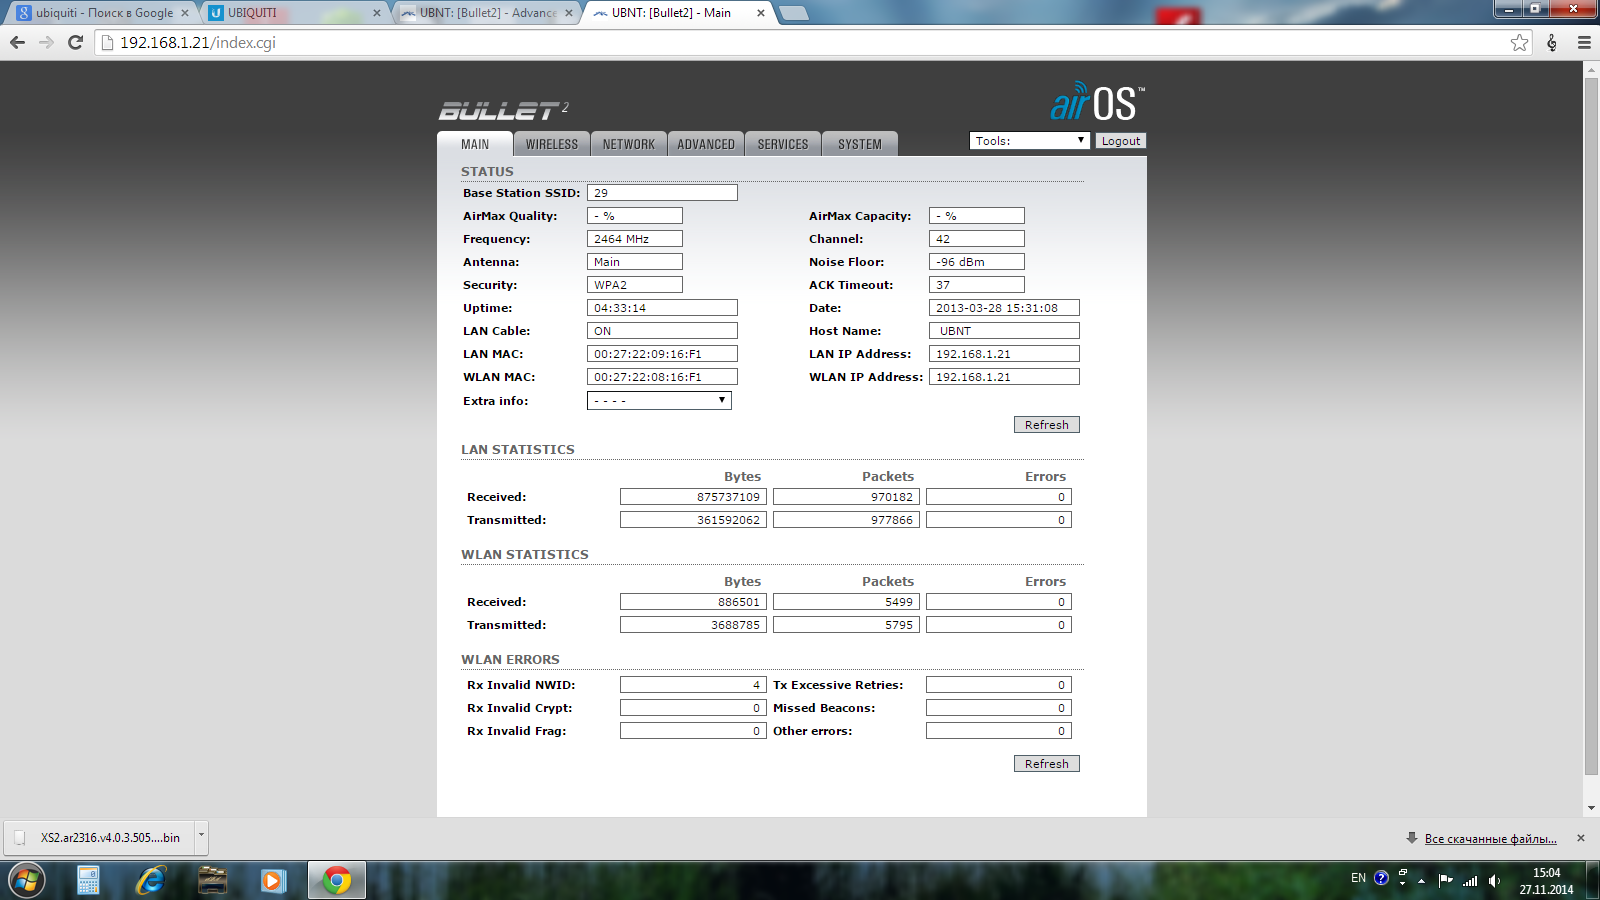The height and width of the screenshot is (900, 1600).
Task: Click the Uptime value '04:33:14'
Action: pos(662,308)
